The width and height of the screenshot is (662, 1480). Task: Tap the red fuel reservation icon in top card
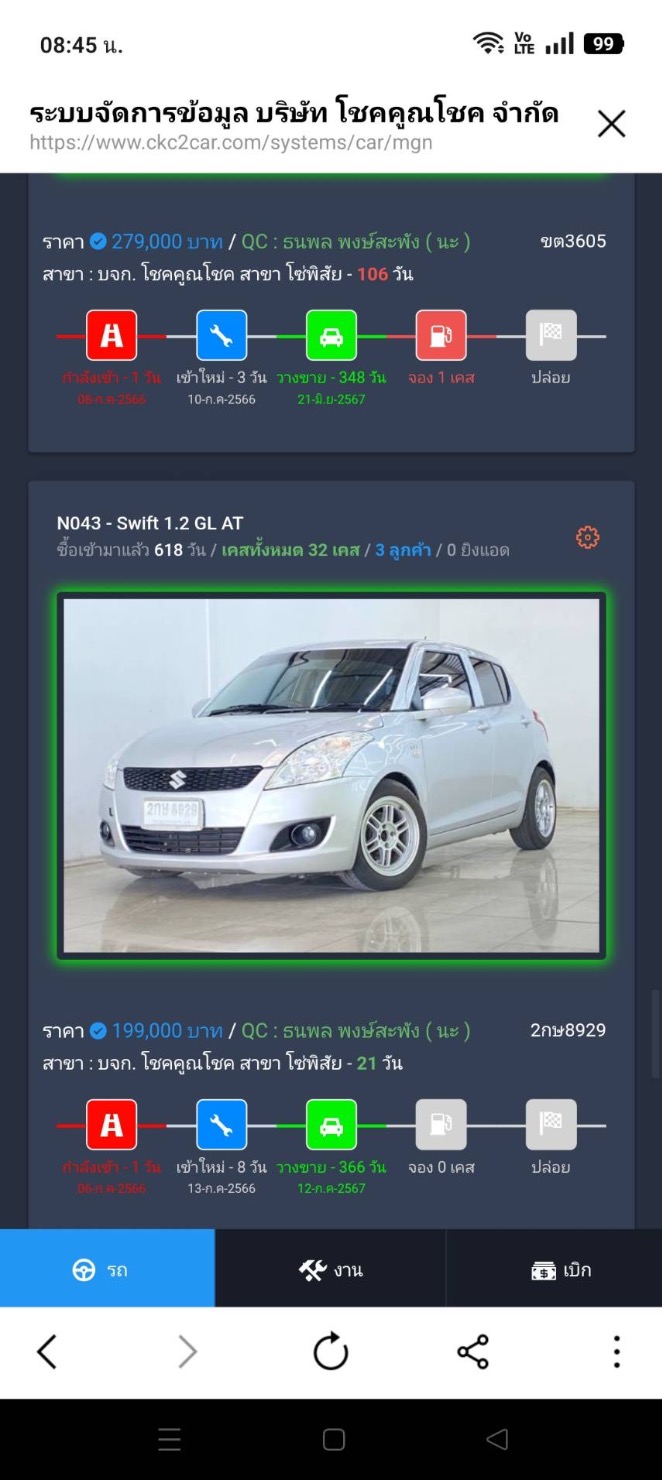(441, 336)
